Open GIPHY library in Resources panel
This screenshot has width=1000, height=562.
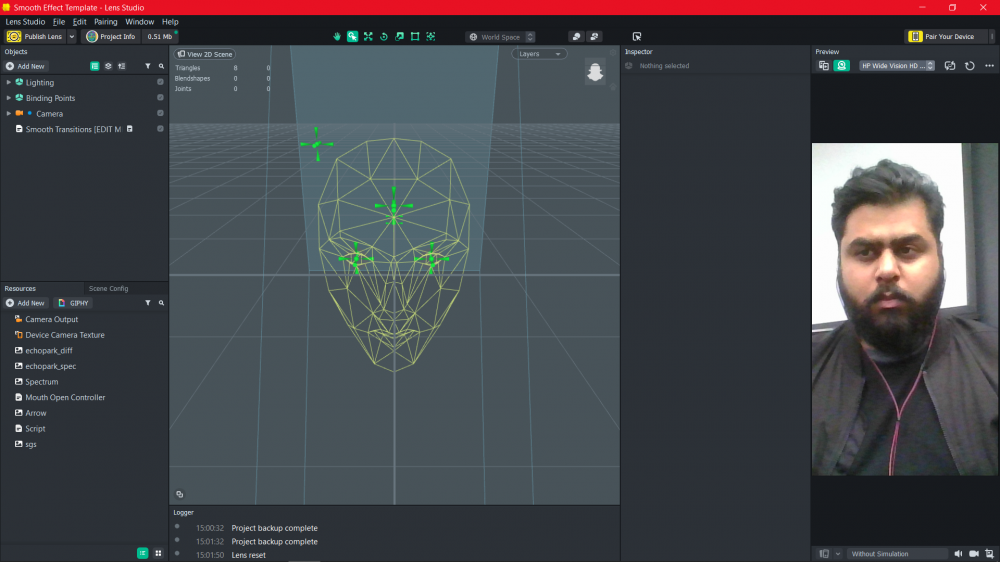pos(74,303)
